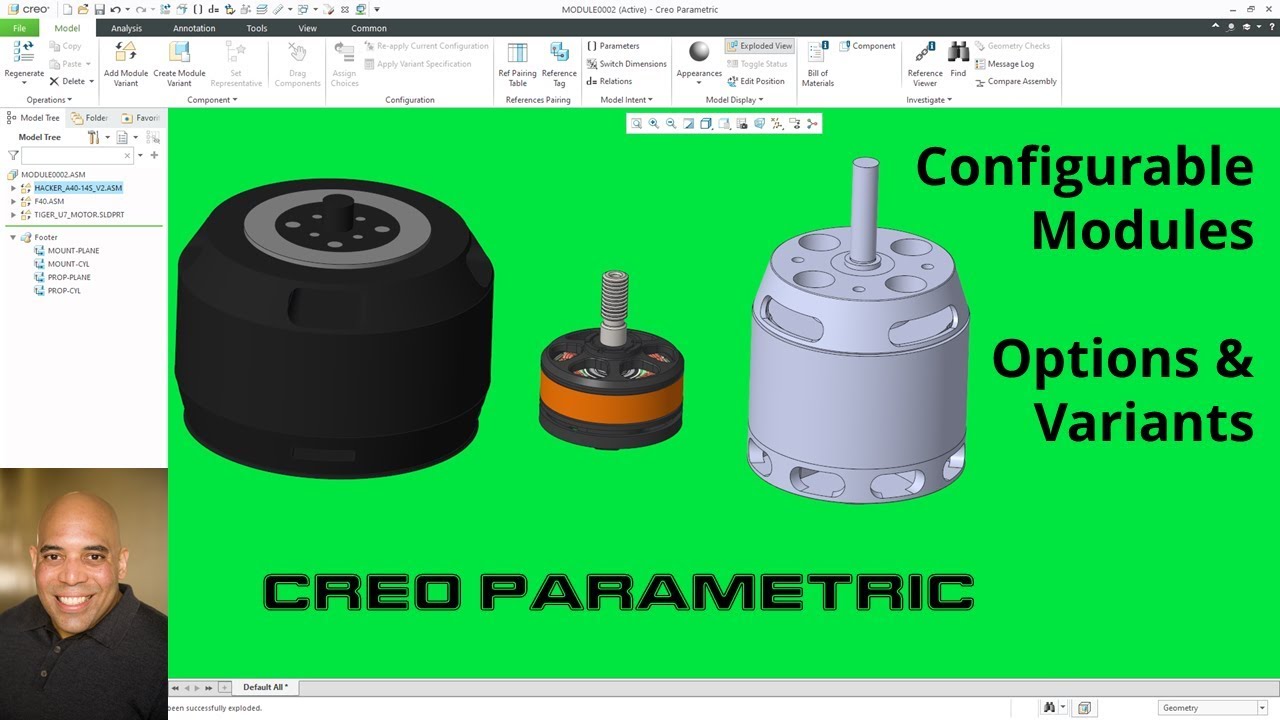Select MOUNT-PLANE in the Footer
Screen dimensions: 1280x720
coord(73,251)
